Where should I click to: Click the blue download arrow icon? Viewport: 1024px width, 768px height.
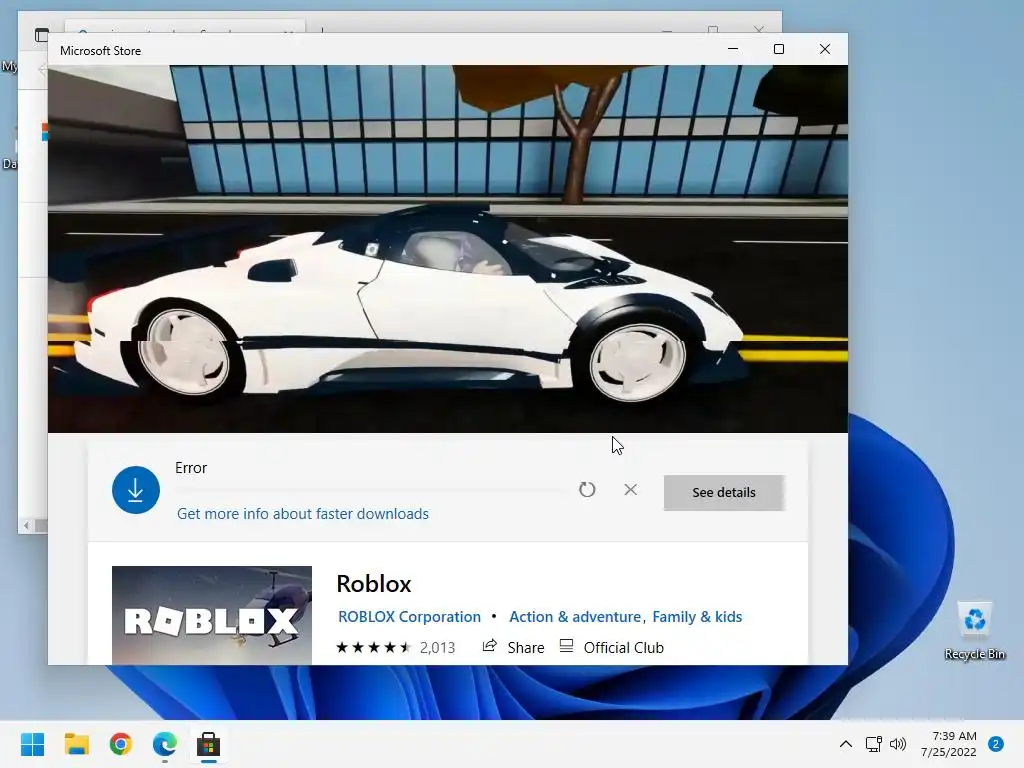coord(136,490)
